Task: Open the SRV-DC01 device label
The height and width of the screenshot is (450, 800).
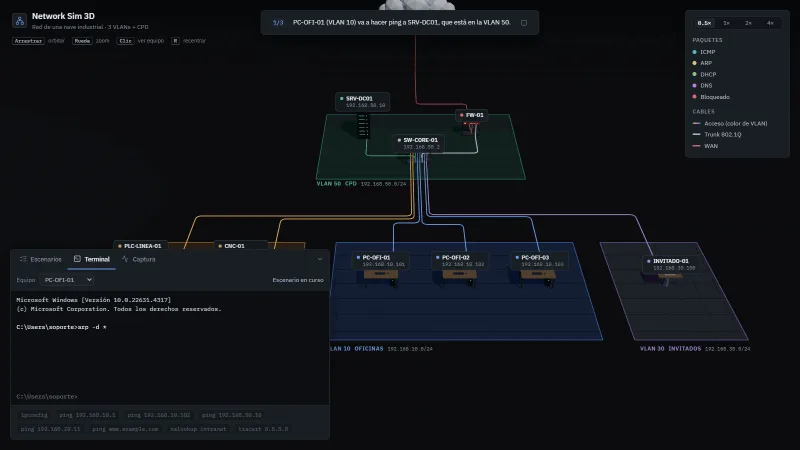Action: tap(362, 102)
